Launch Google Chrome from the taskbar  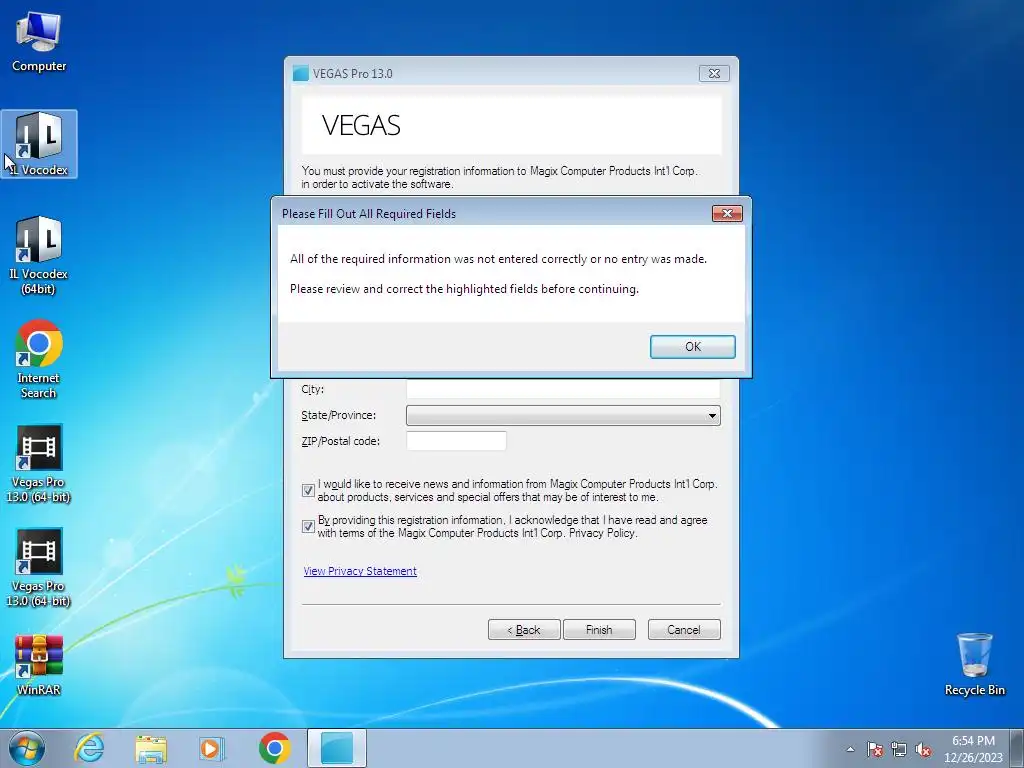[274, 748]
